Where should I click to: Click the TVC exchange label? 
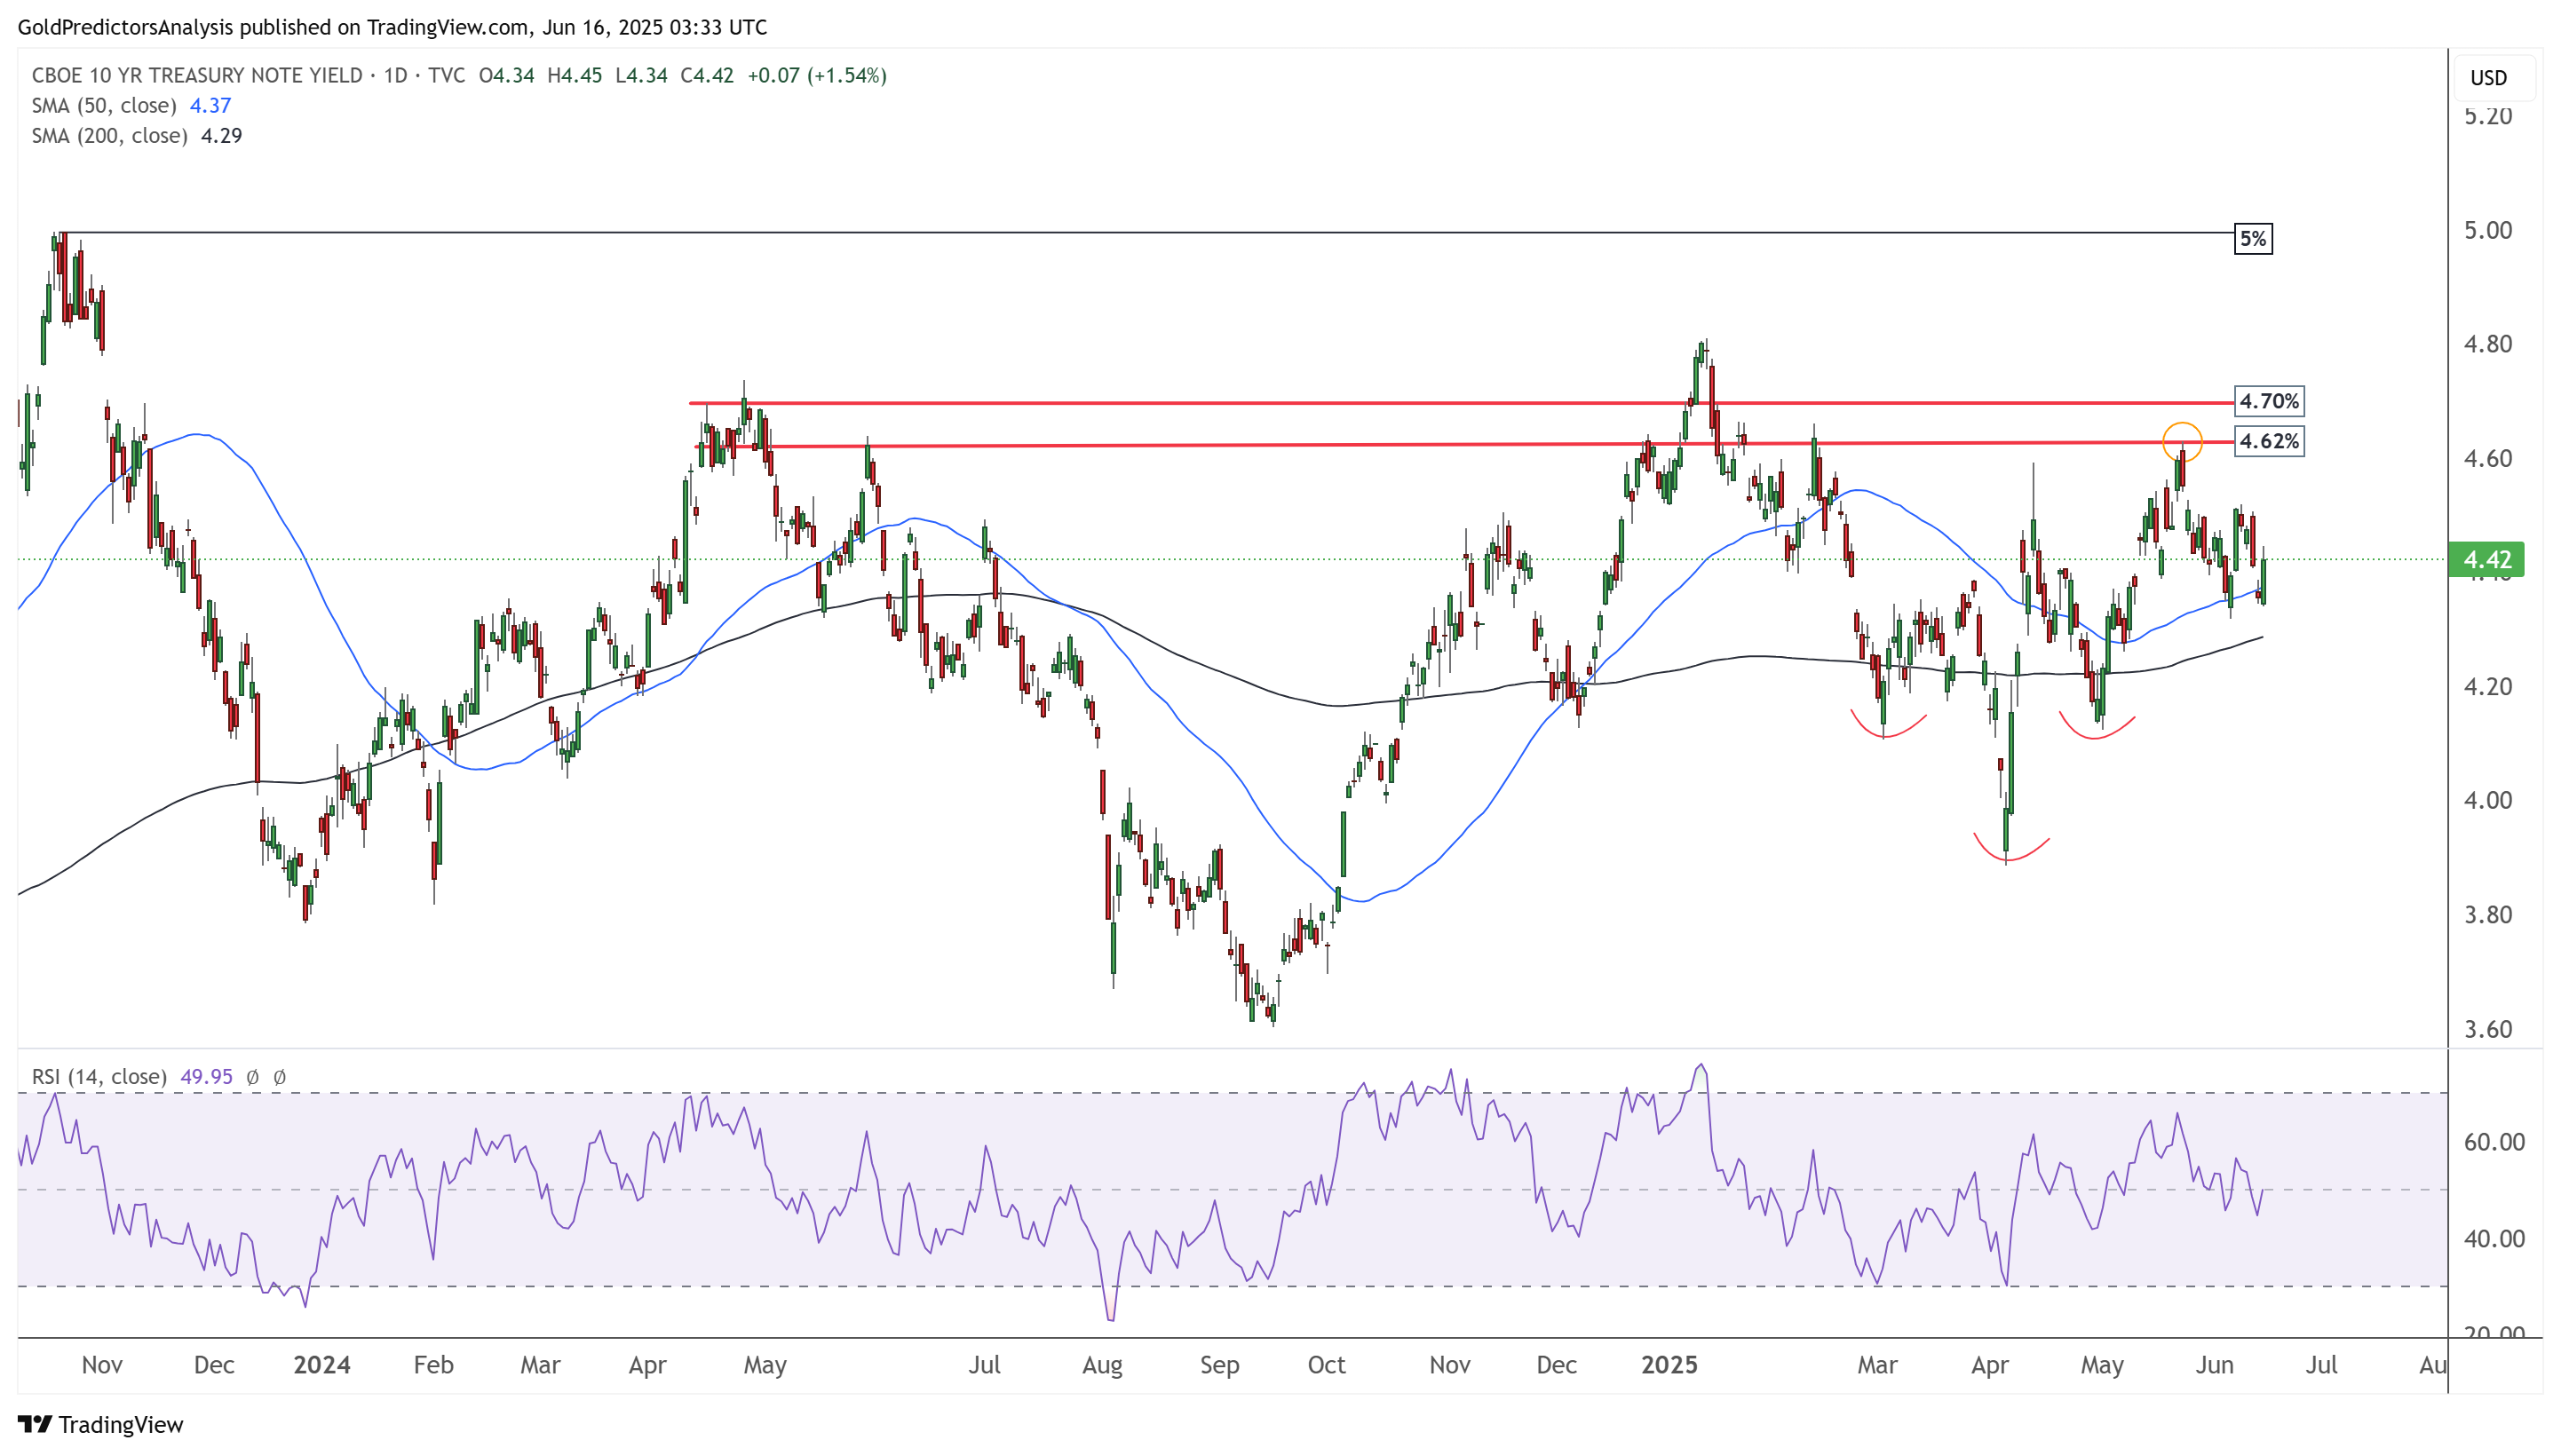(x=447, y=76)
